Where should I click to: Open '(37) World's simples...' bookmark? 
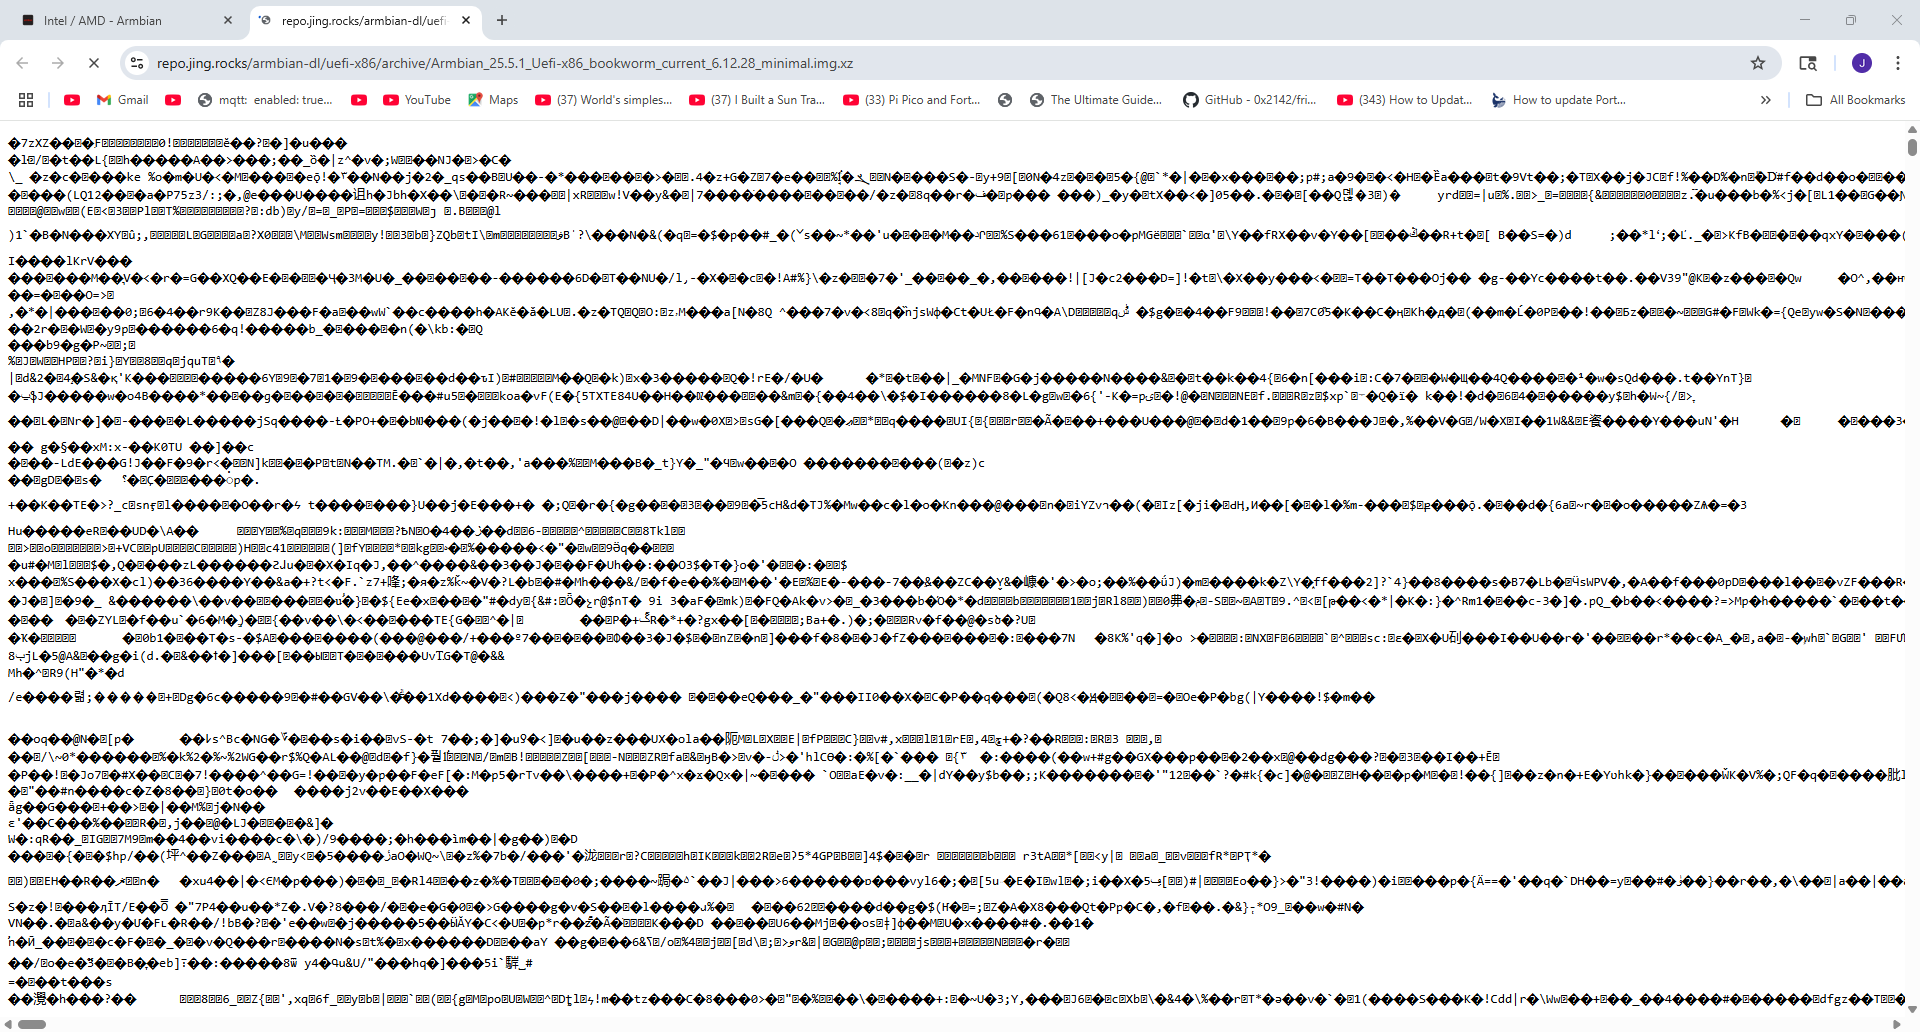pos(604,100)
